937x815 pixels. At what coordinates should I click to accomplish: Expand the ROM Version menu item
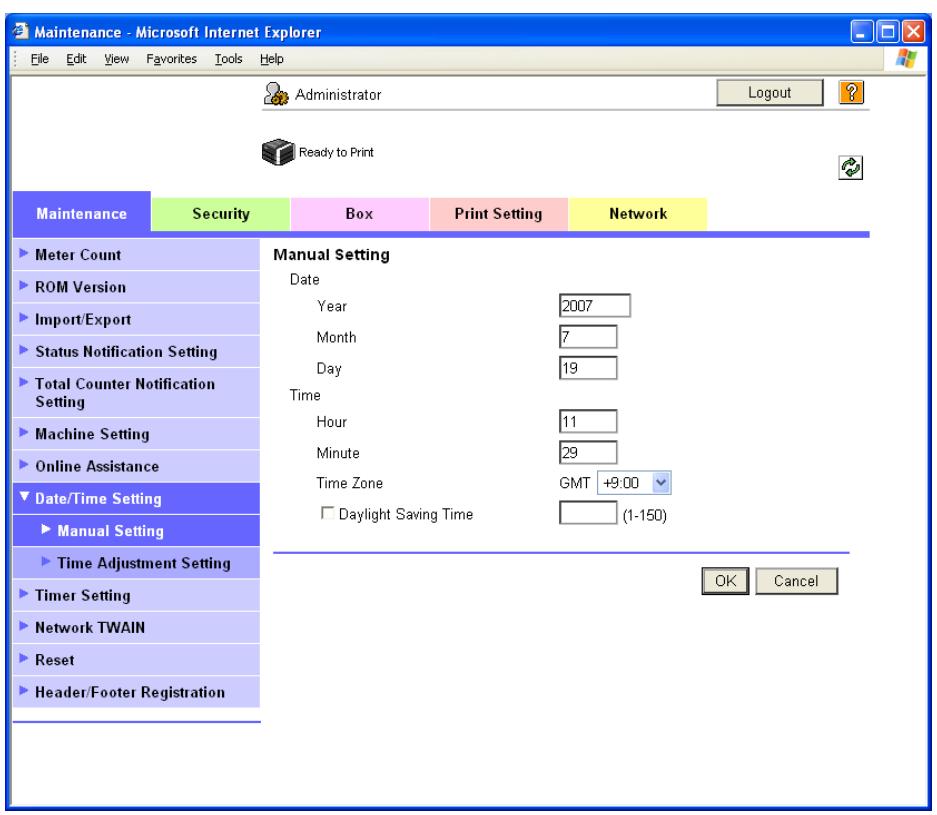click(x=136, y=287)
